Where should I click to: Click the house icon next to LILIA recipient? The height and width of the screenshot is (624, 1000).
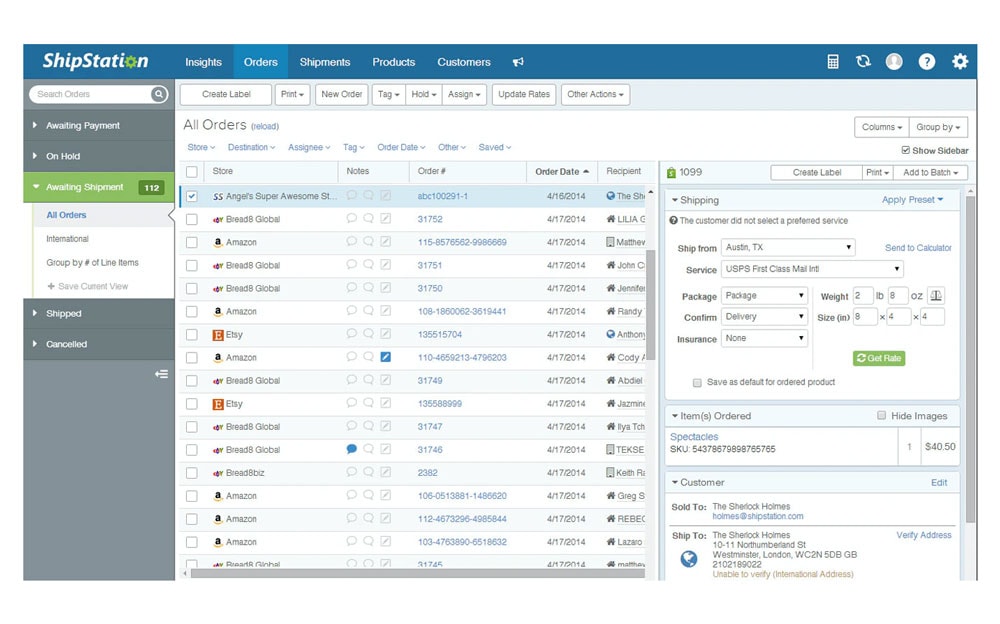pos(610,219)
